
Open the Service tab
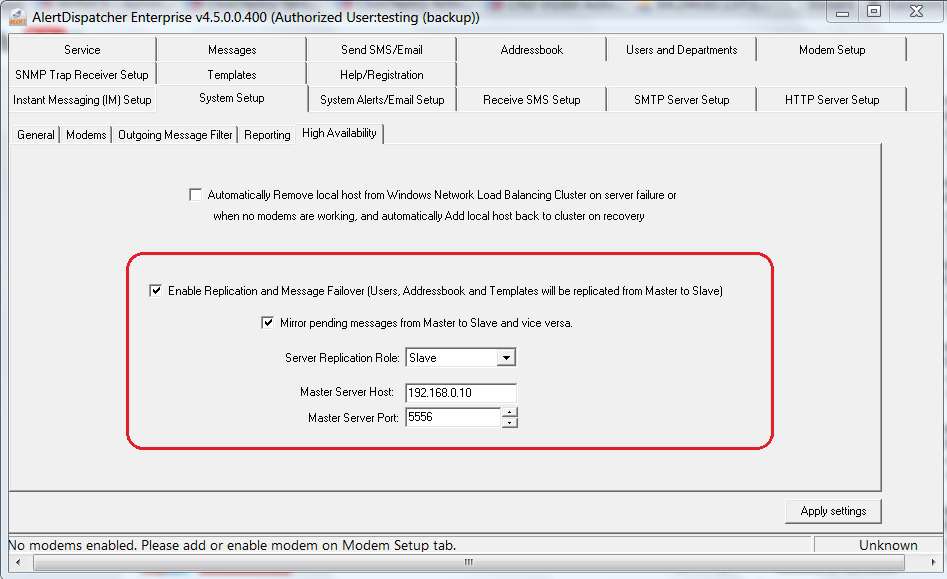click(x=82, y=50)
